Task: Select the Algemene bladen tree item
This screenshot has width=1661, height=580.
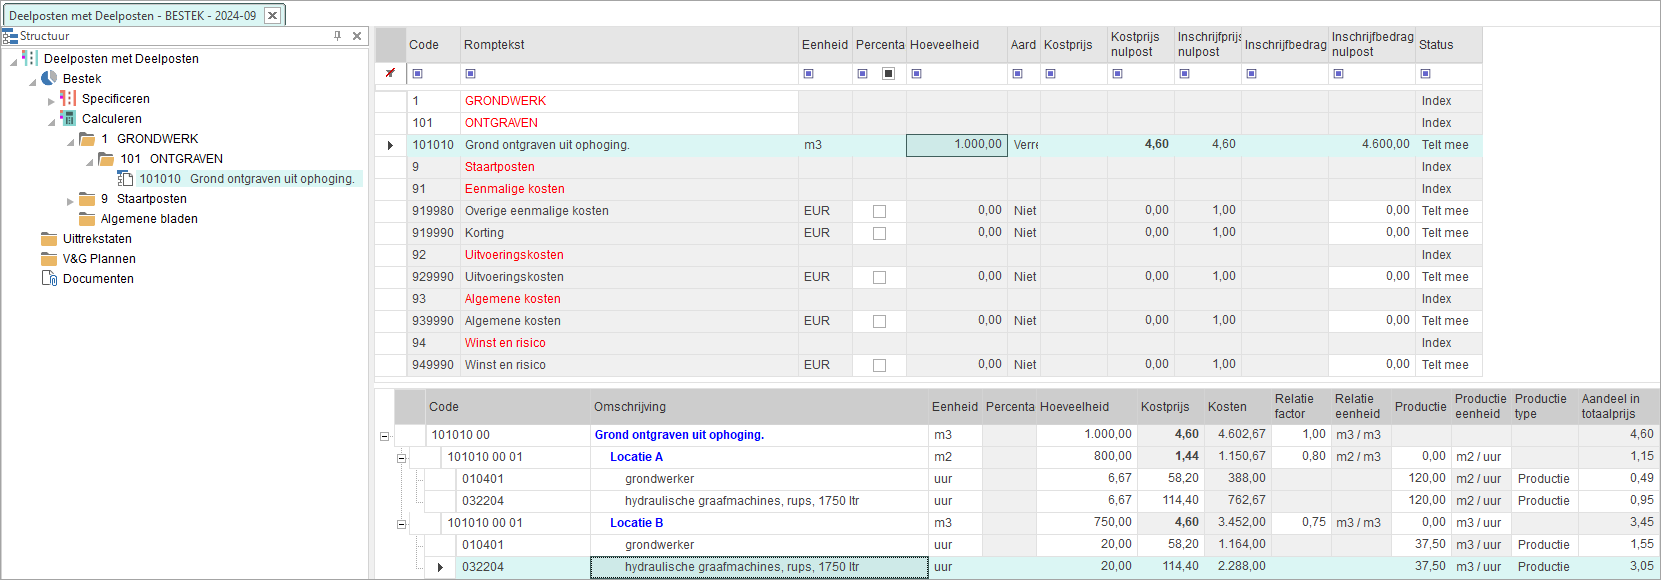Action: coord(149,219)
